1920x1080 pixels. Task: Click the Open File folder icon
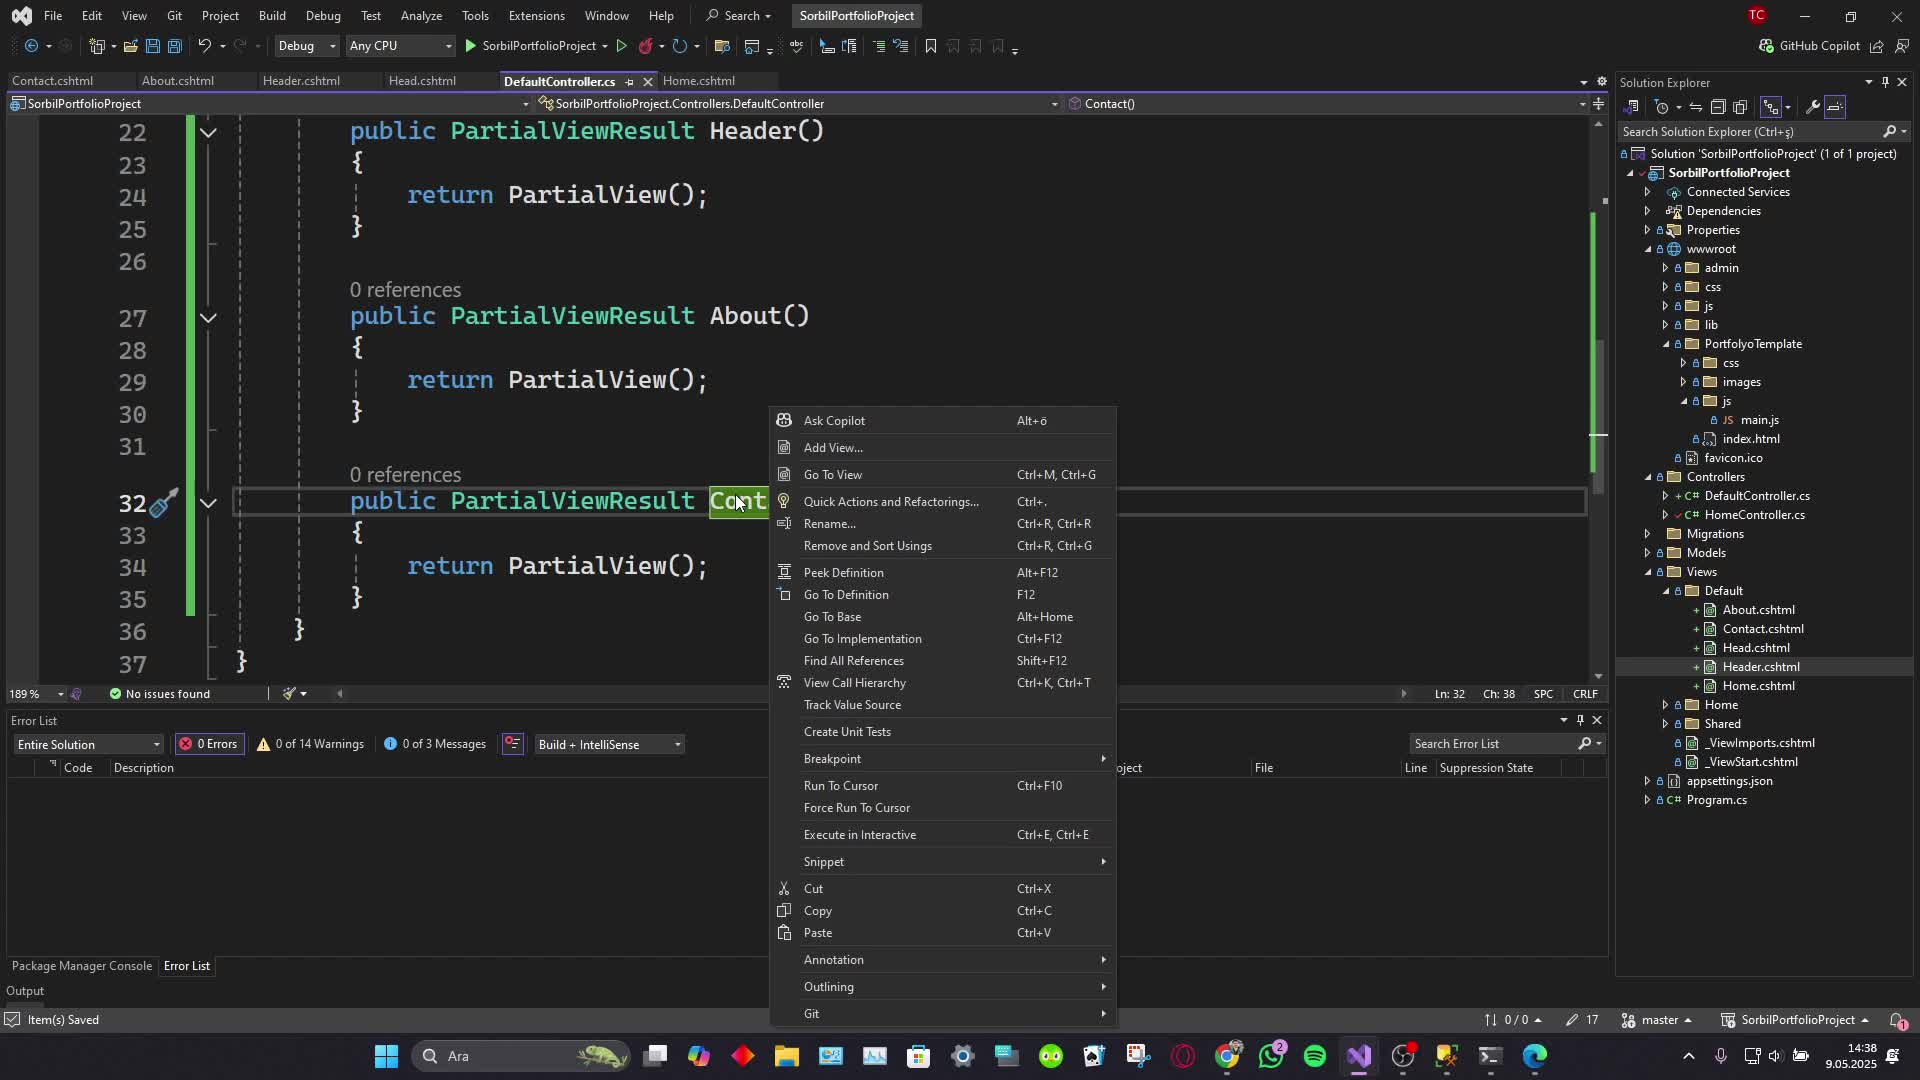point(130,46)
